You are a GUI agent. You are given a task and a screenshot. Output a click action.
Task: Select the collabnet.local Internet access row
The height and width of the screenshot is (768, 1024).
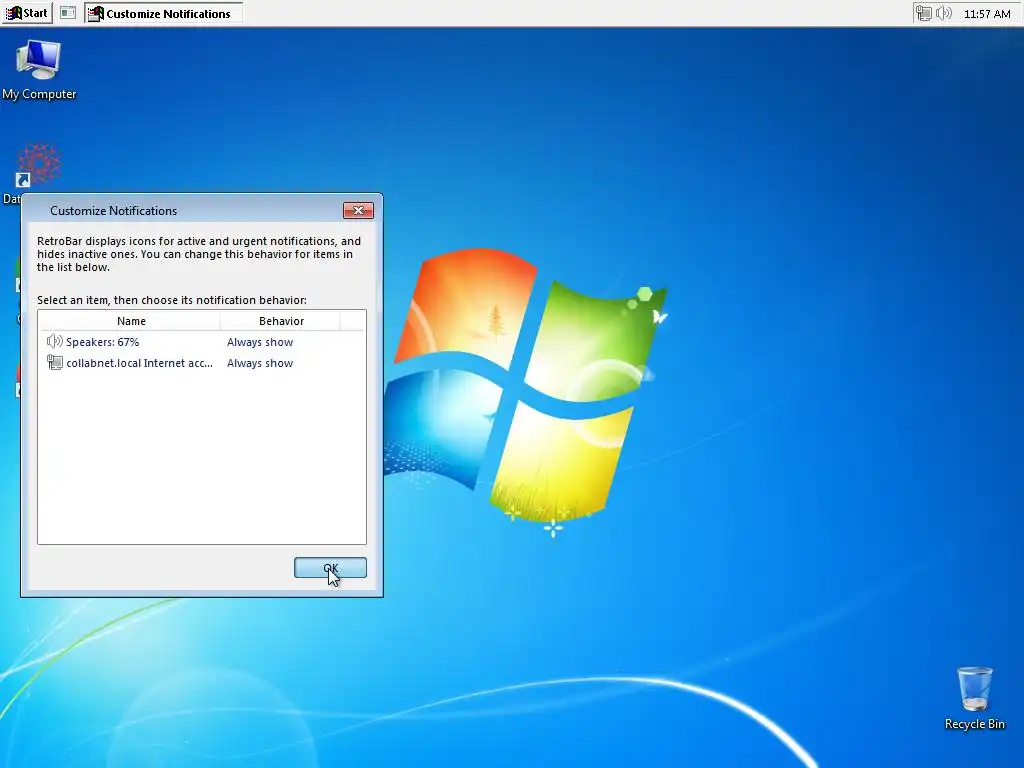coord(202,363)
